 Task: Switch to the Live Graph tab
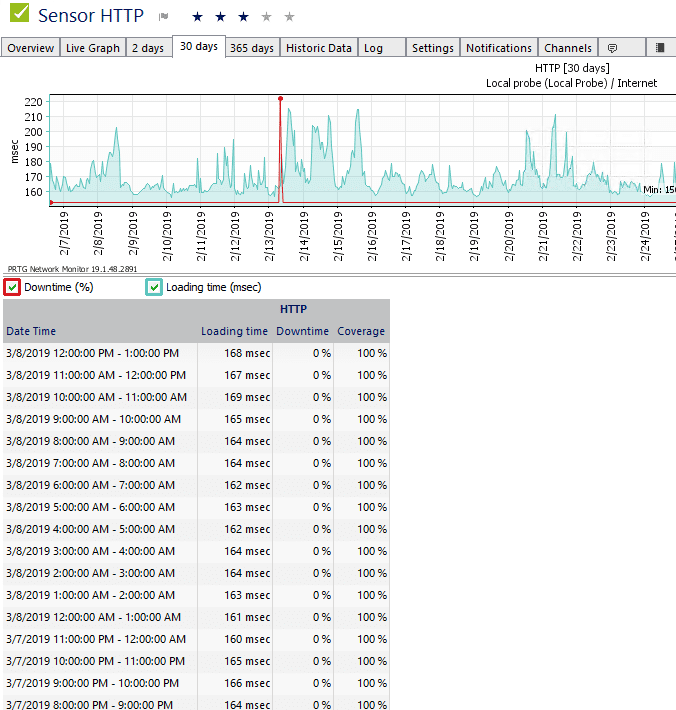click(92, 48)
